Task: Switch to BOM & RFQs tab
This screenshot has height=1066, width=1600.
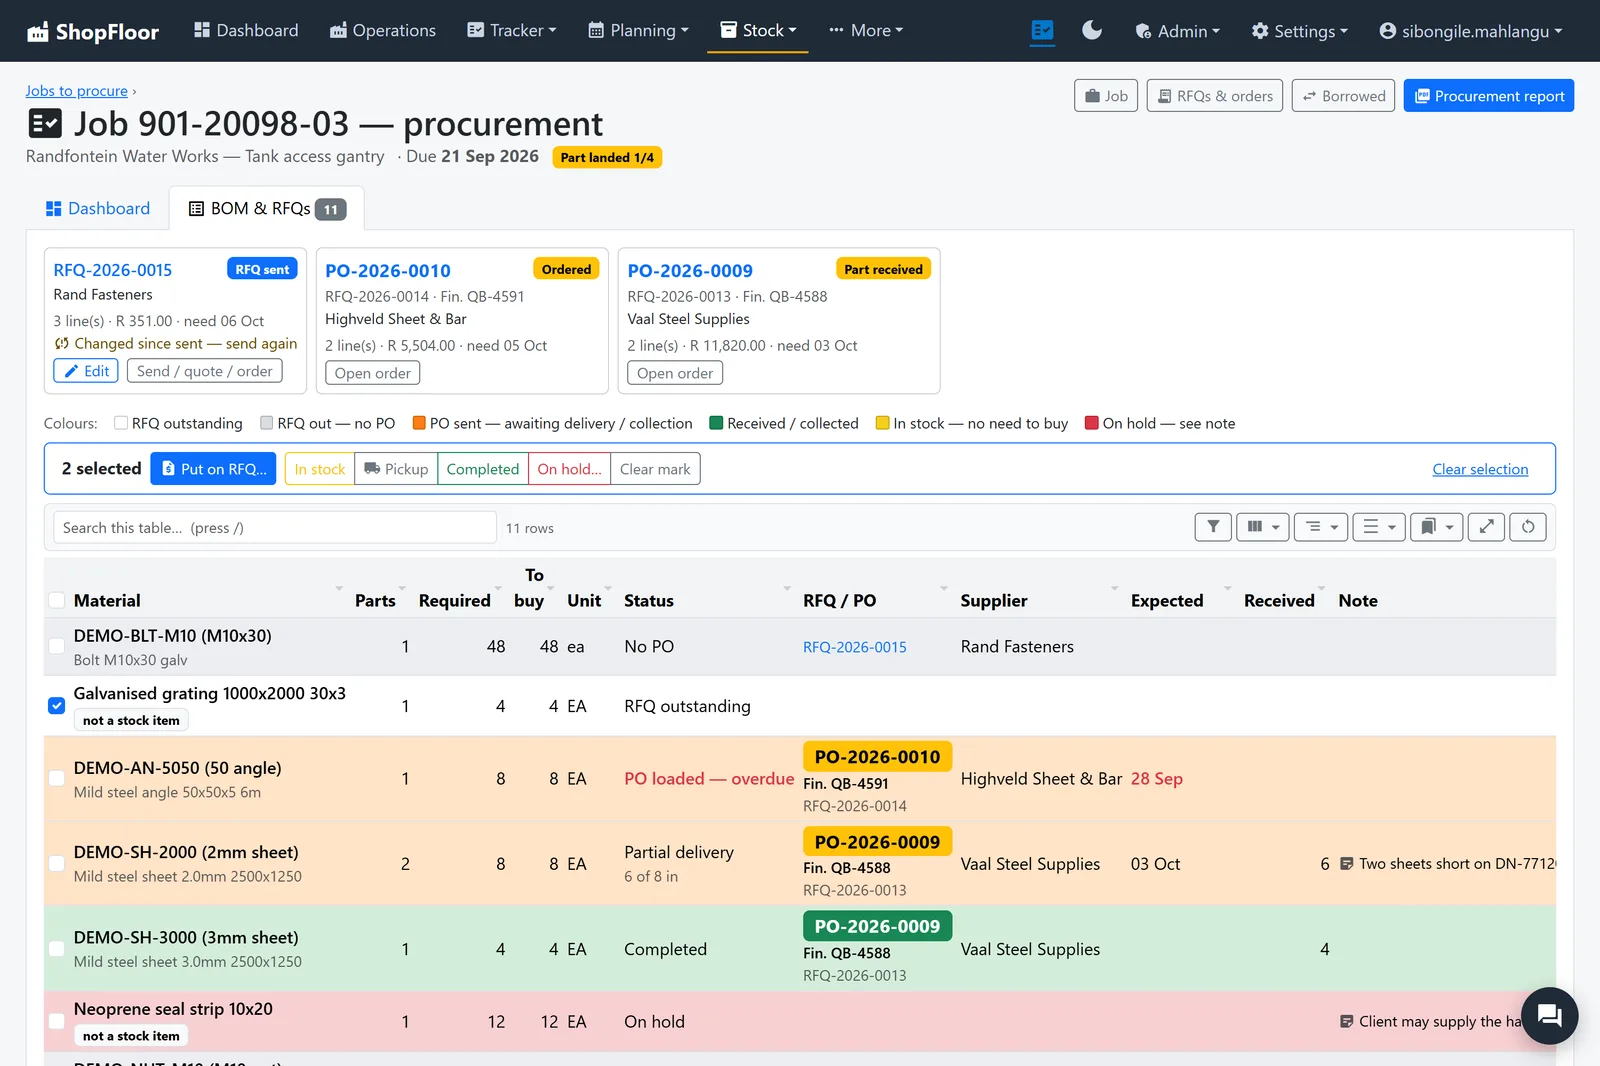Action: [x=267, y=208]
